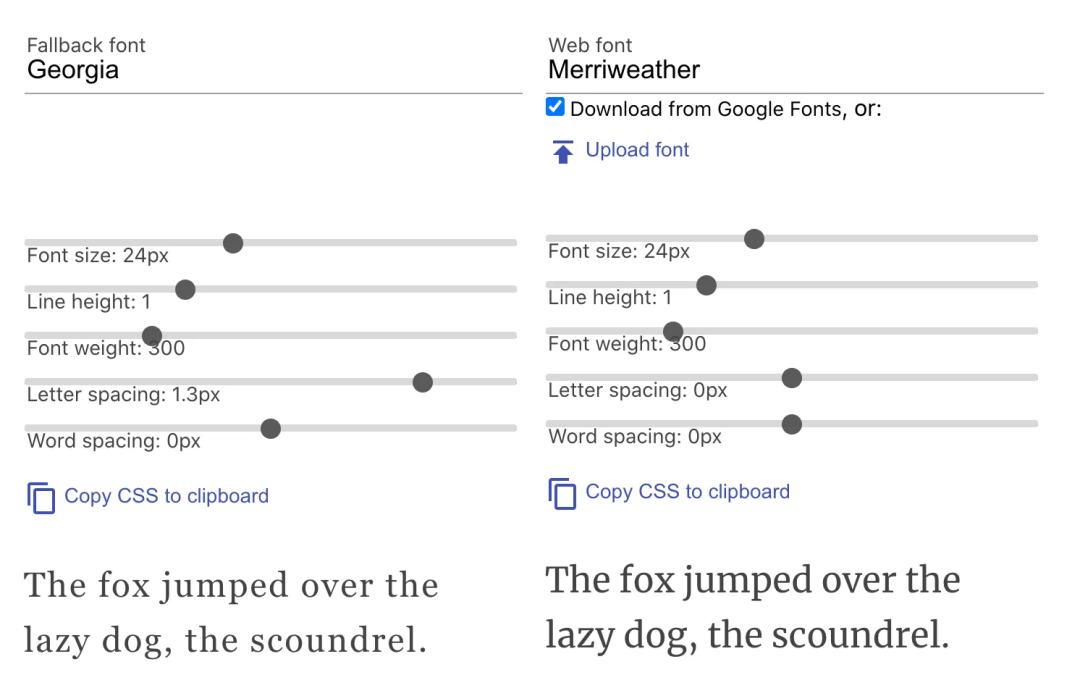Click the fallback Font size slider handle
This screenshot has width=1080, height=688.
click(x=233, y=243)
